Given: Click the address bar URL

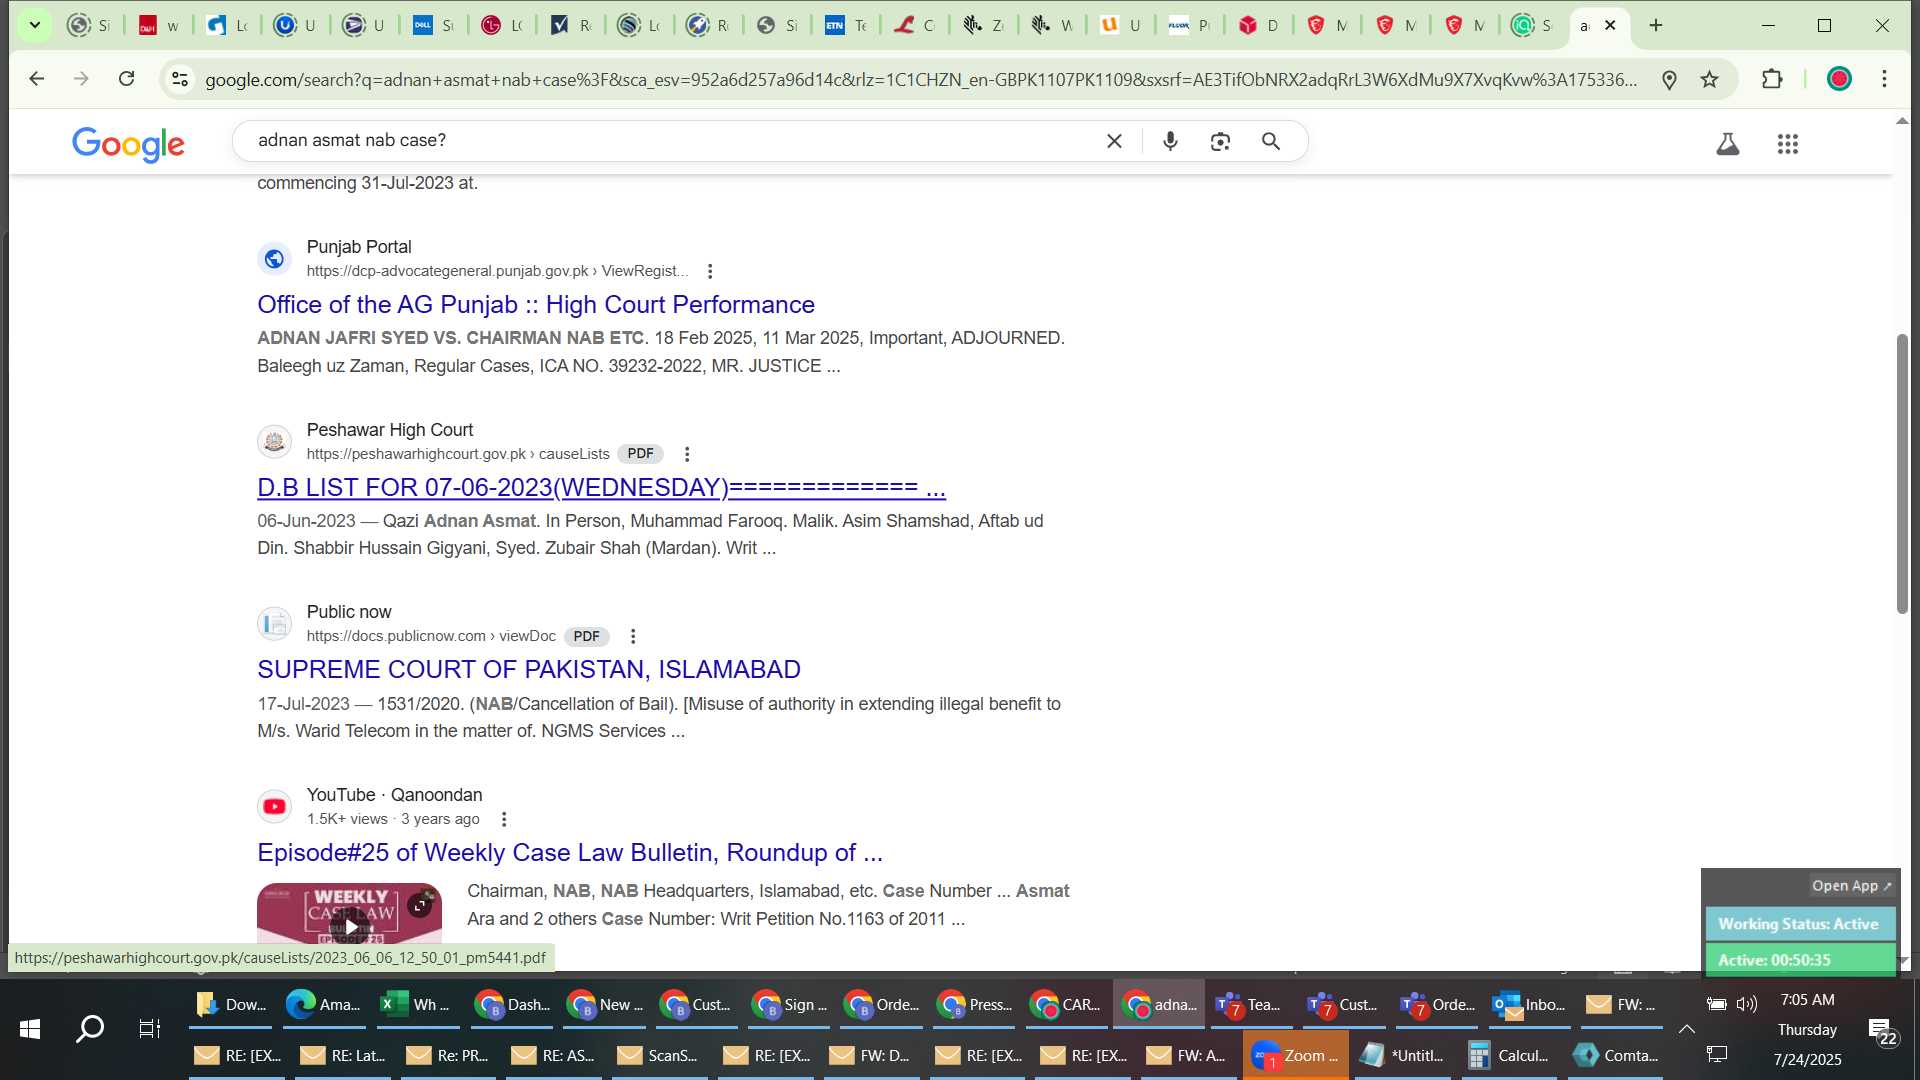Looking at the screenshot, I should click(x=920, y=79).
